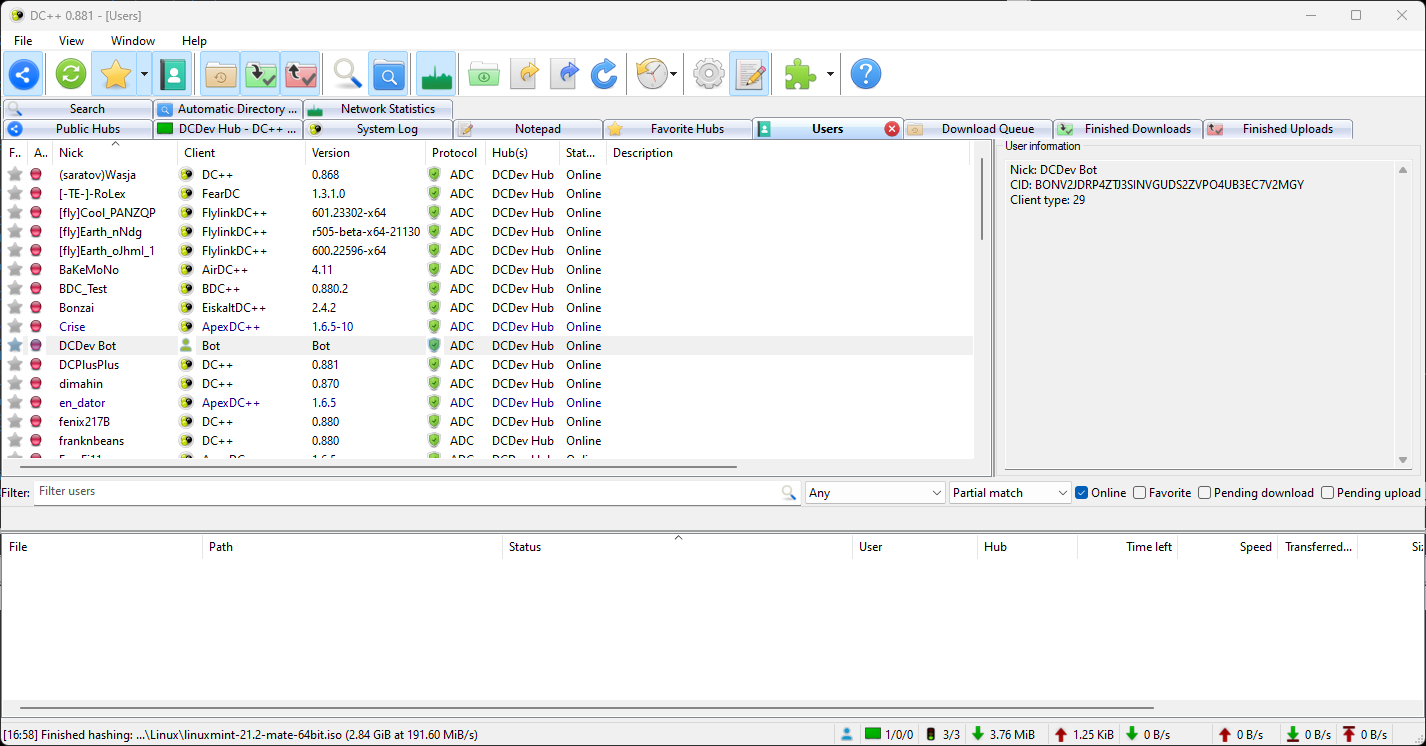Click the User information down scroll arrow
This screenshot has width=1426, height=746.
point(1402,460)
